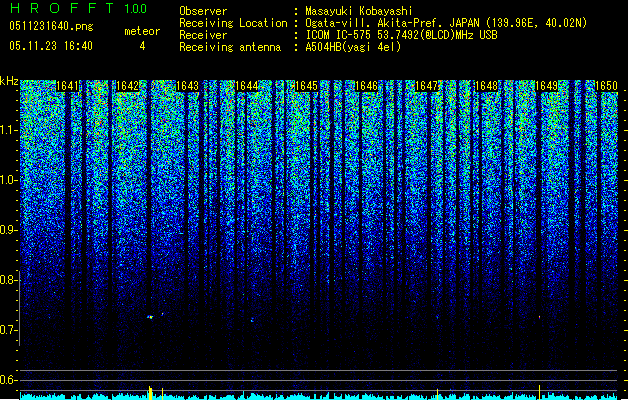Select the filename 0511231640.png
The height and width of the screenshot is (400, 629).
pyautogui.click(x=51, y=26)
